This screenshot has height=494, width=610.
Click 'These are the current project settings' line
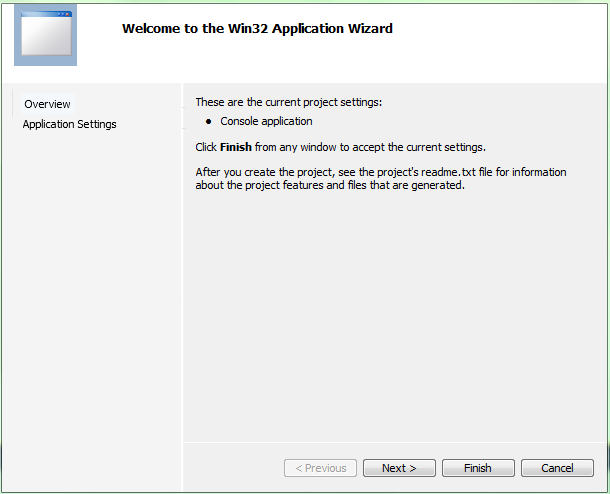coord(288,102)
